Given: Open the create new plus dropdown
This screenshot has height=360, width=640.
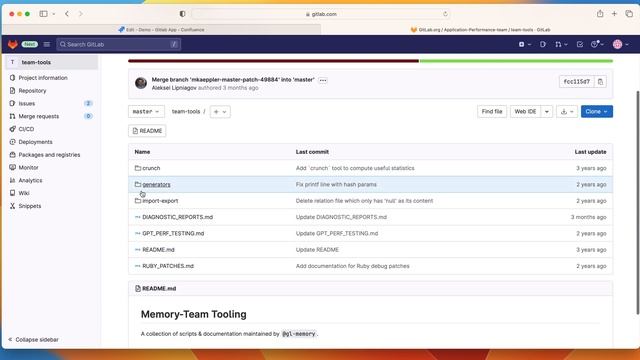Looking at the screenshot, I should point(524,44).
